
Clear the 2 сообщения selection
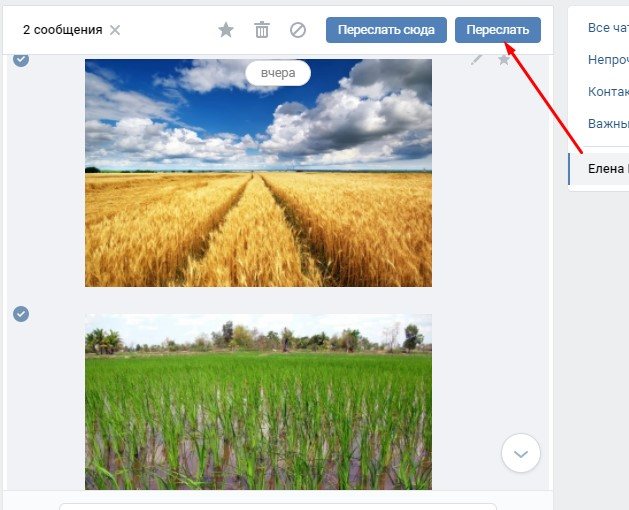[x=115, y=30]
